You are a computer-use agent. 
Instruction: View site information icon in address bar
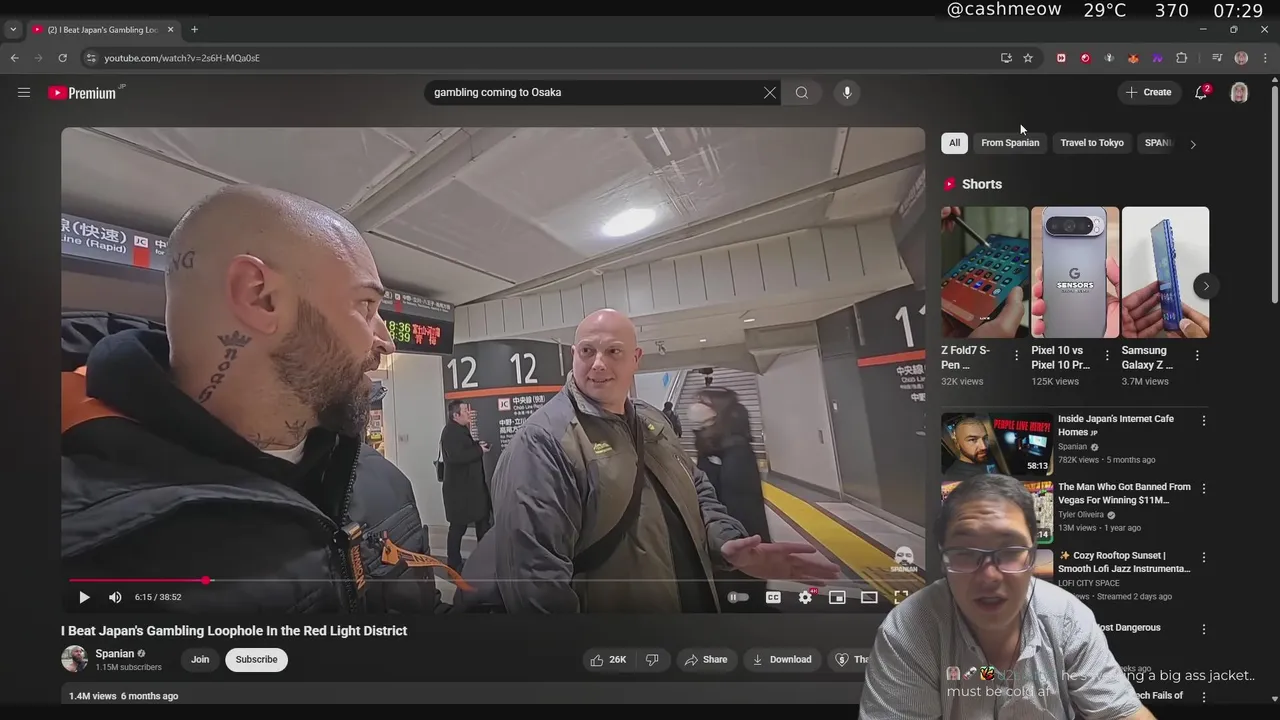pos(91,58)
